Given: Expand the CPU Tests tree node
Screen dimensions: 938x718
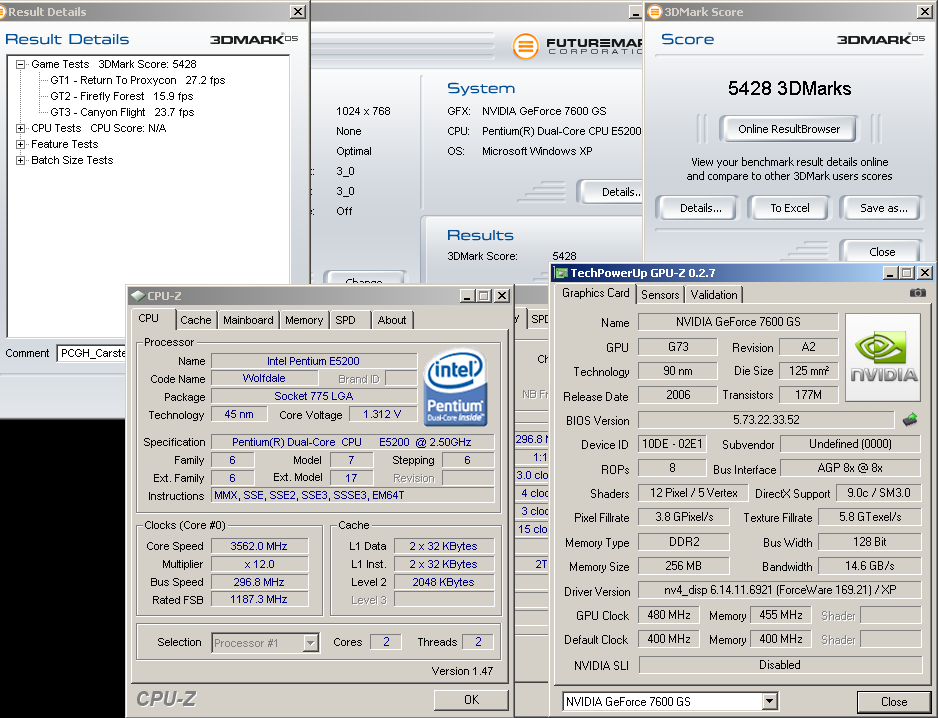Looking at the screenshot, I should tap(20, 128).
